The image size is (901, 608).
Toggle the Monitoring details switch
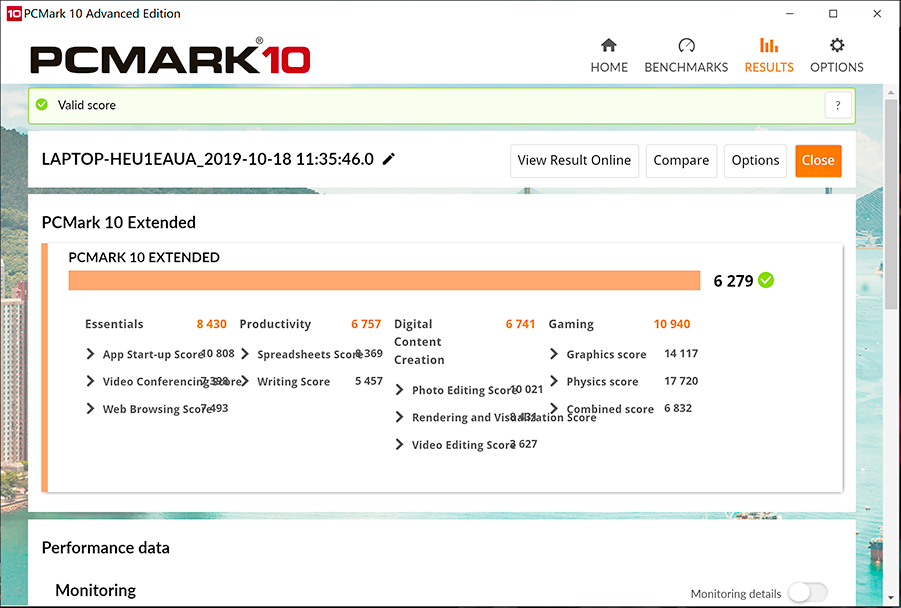click(x=807, y=592)
